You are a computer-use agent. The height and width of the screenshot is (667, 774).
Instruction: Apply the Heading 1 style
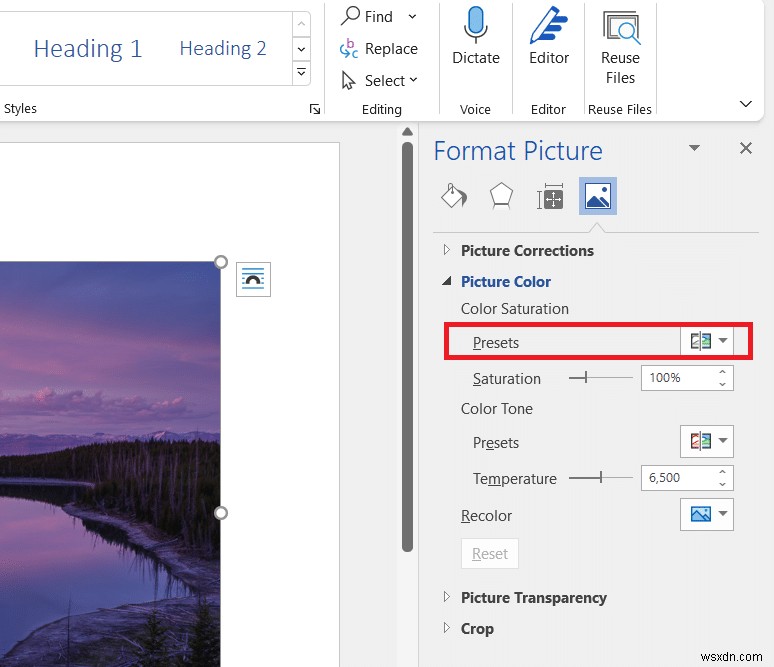[x=88, y=48]
